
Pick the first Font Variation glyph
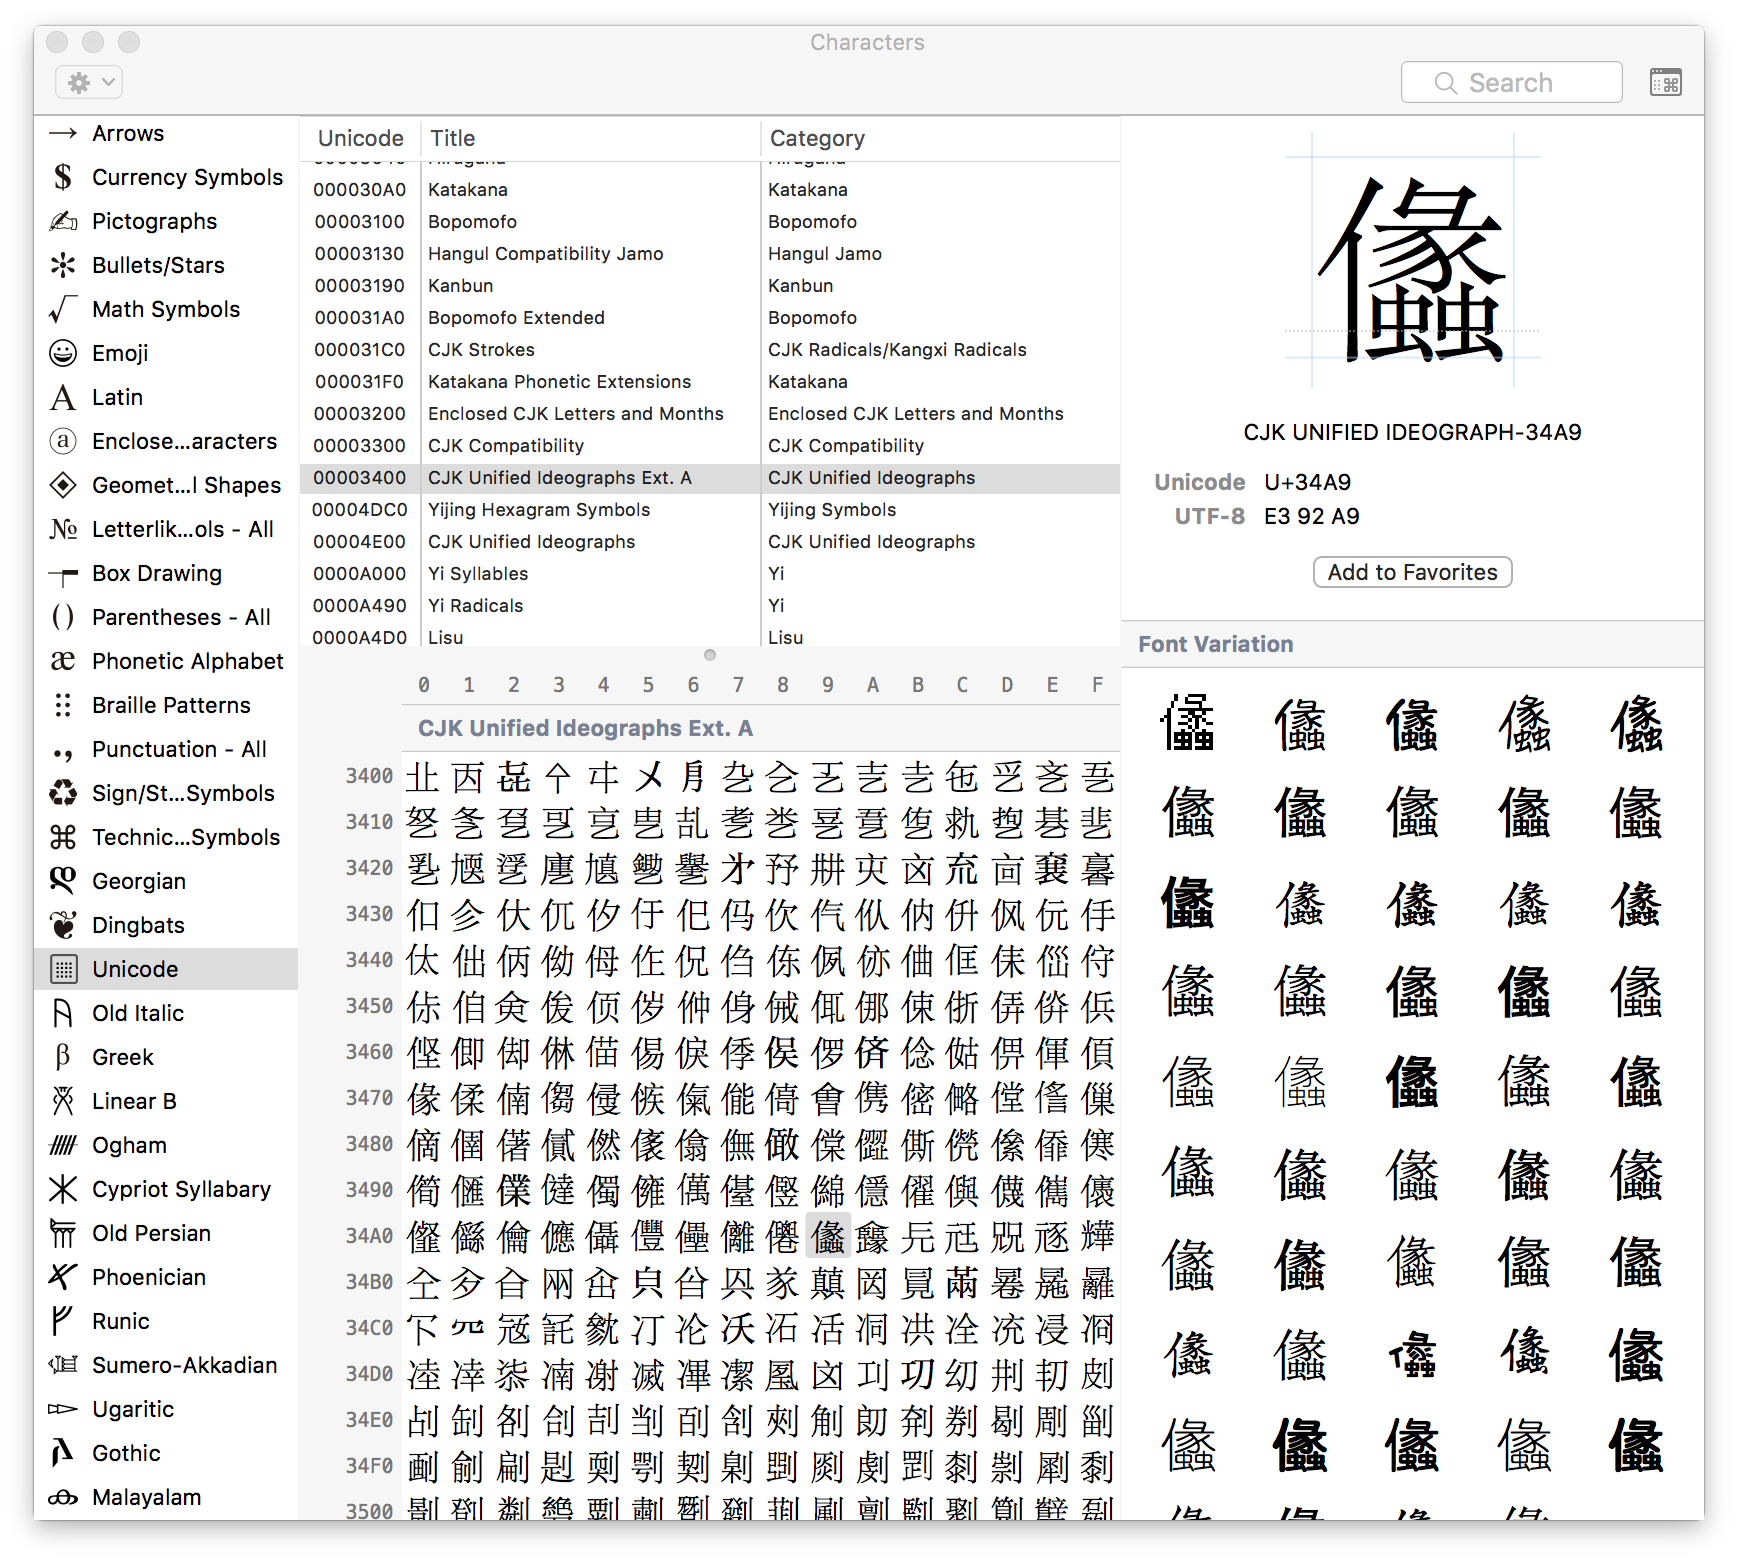point(1188,723)
